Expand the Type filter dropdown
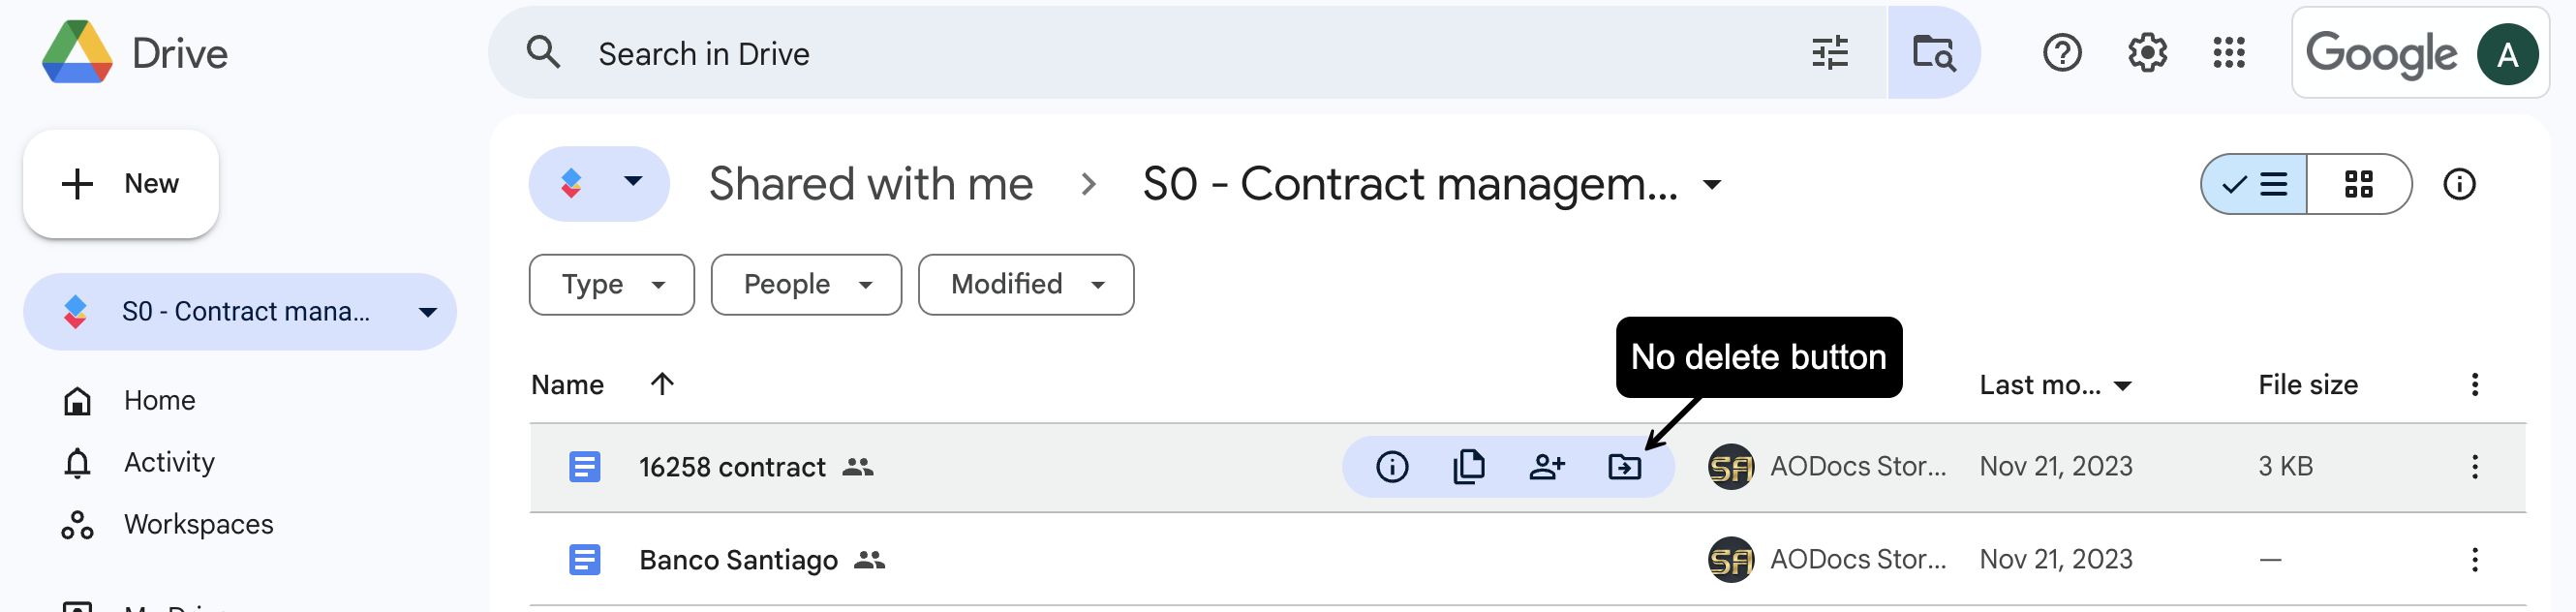2576x612 pixels. 612,285
